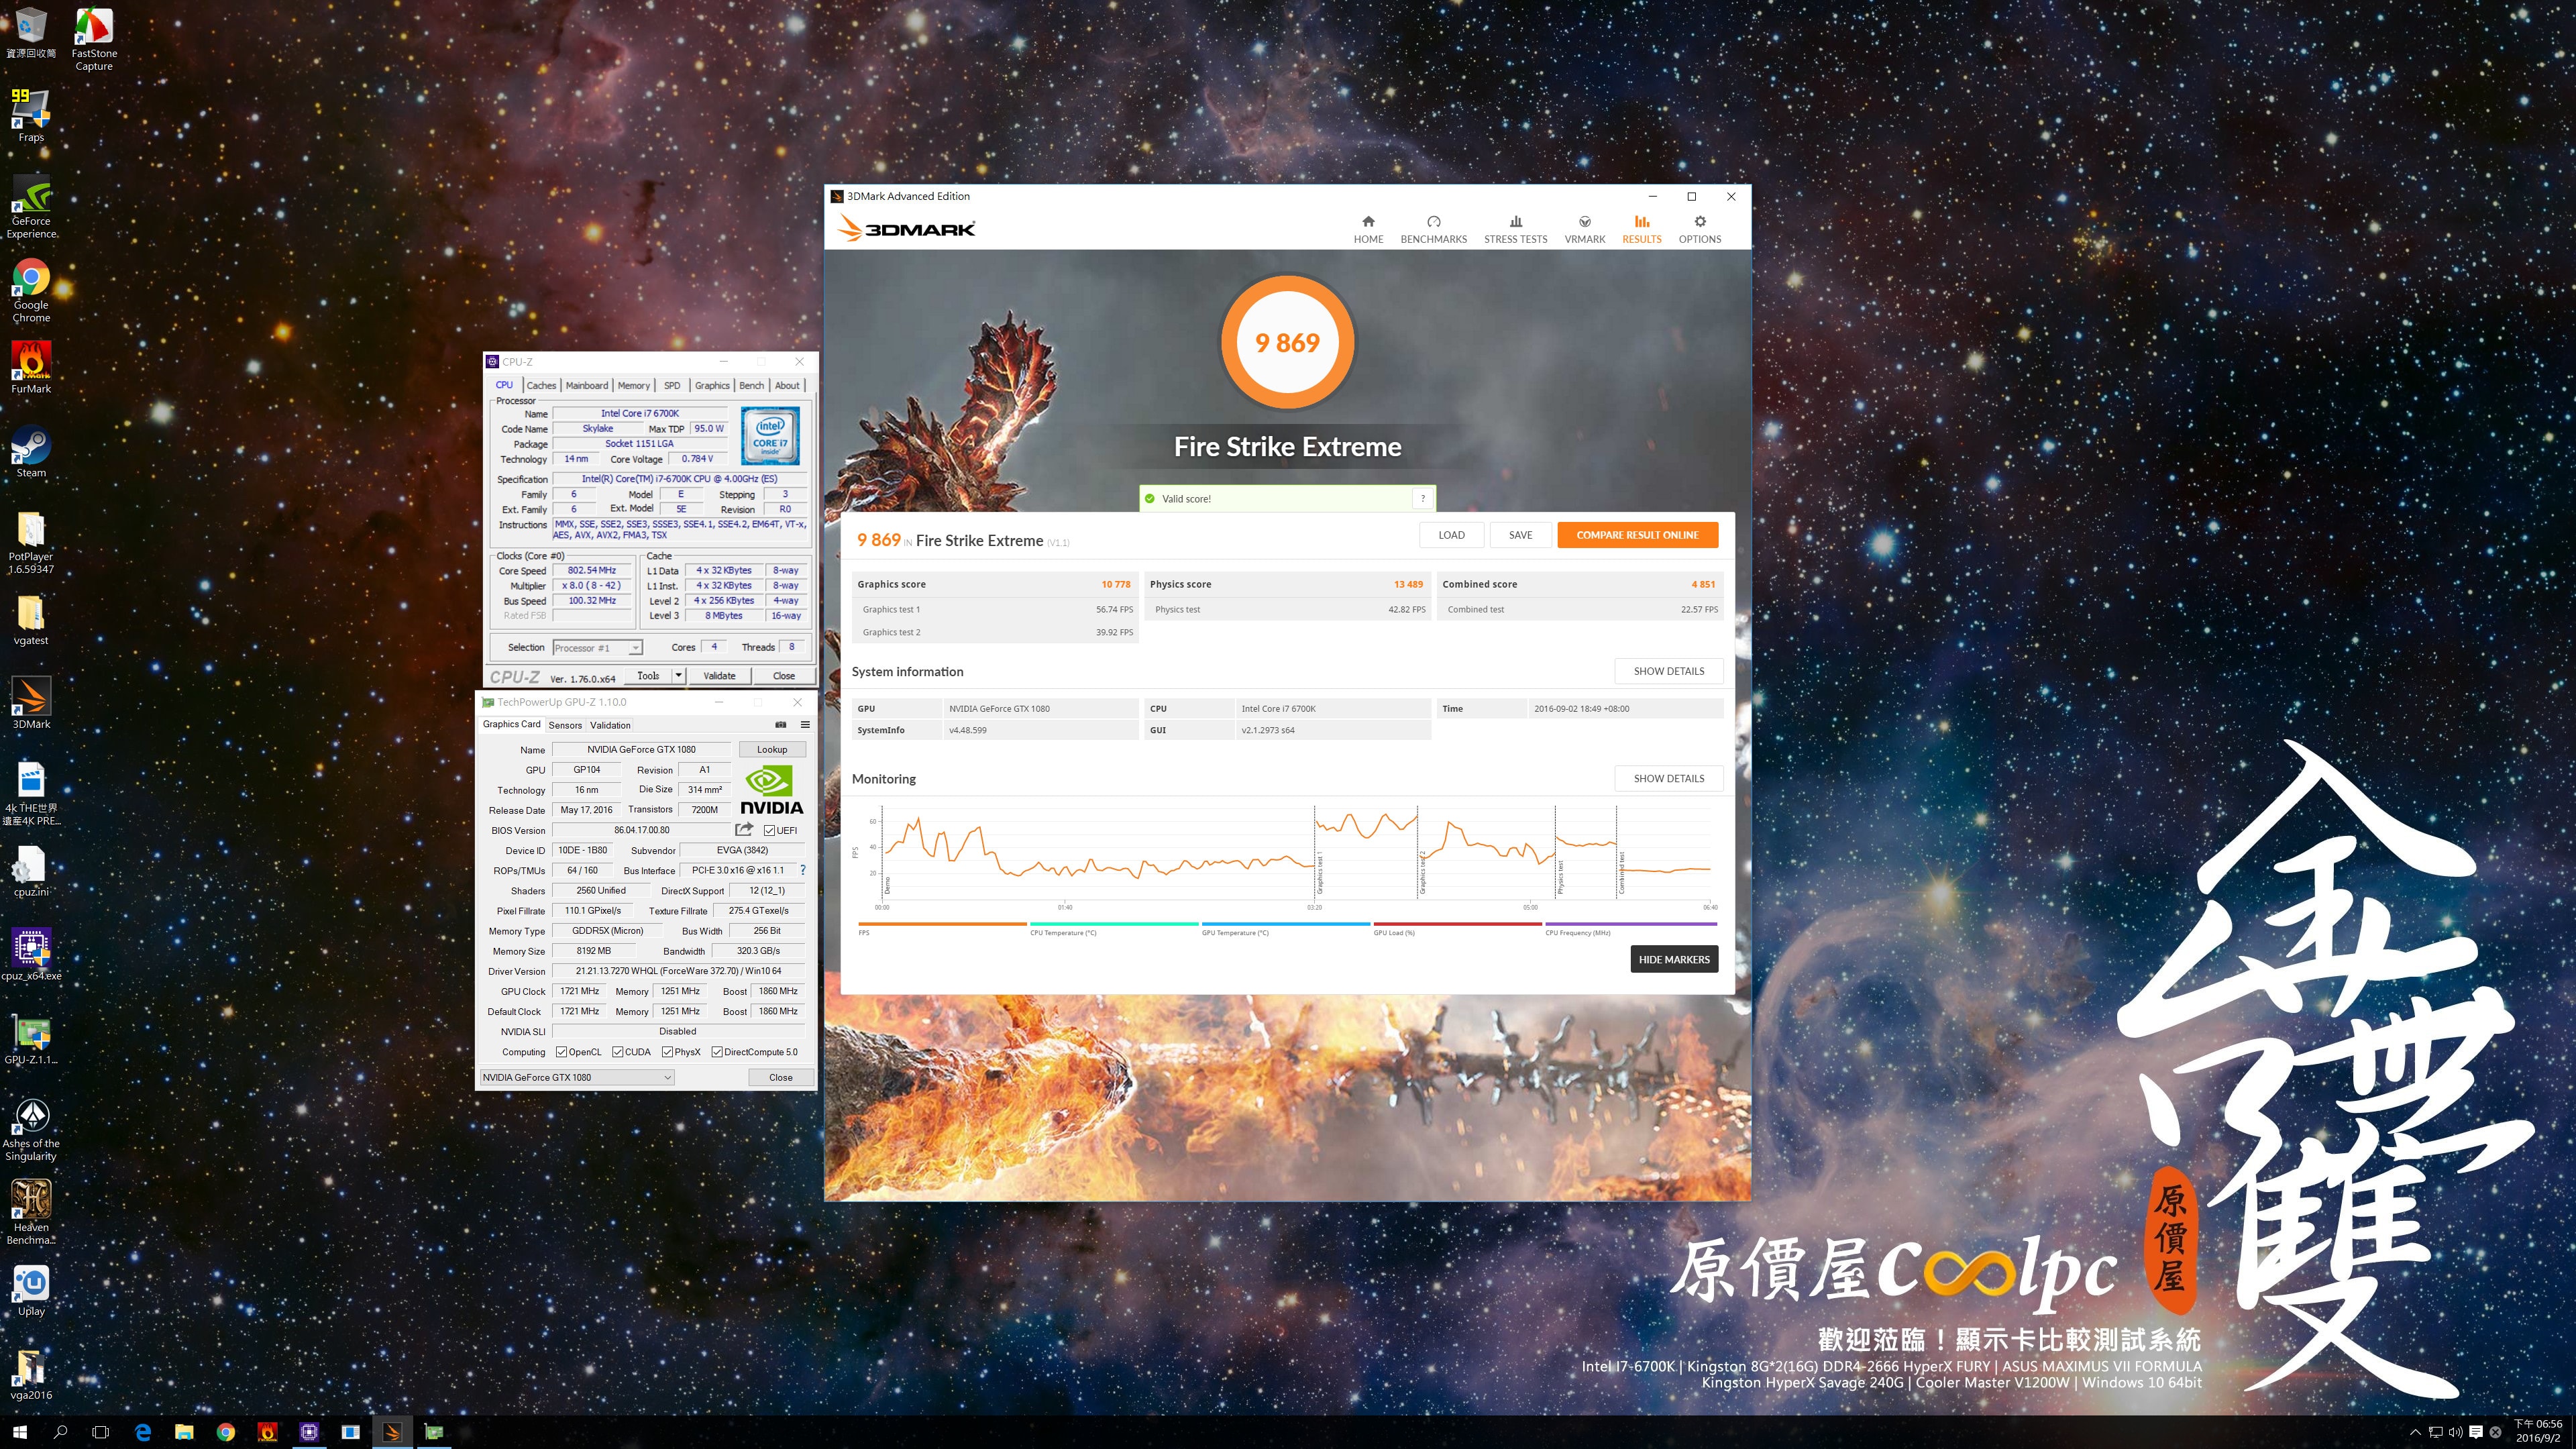
Task: Click the Graphics test 1 marker on graph
Action: [1319, 874]
